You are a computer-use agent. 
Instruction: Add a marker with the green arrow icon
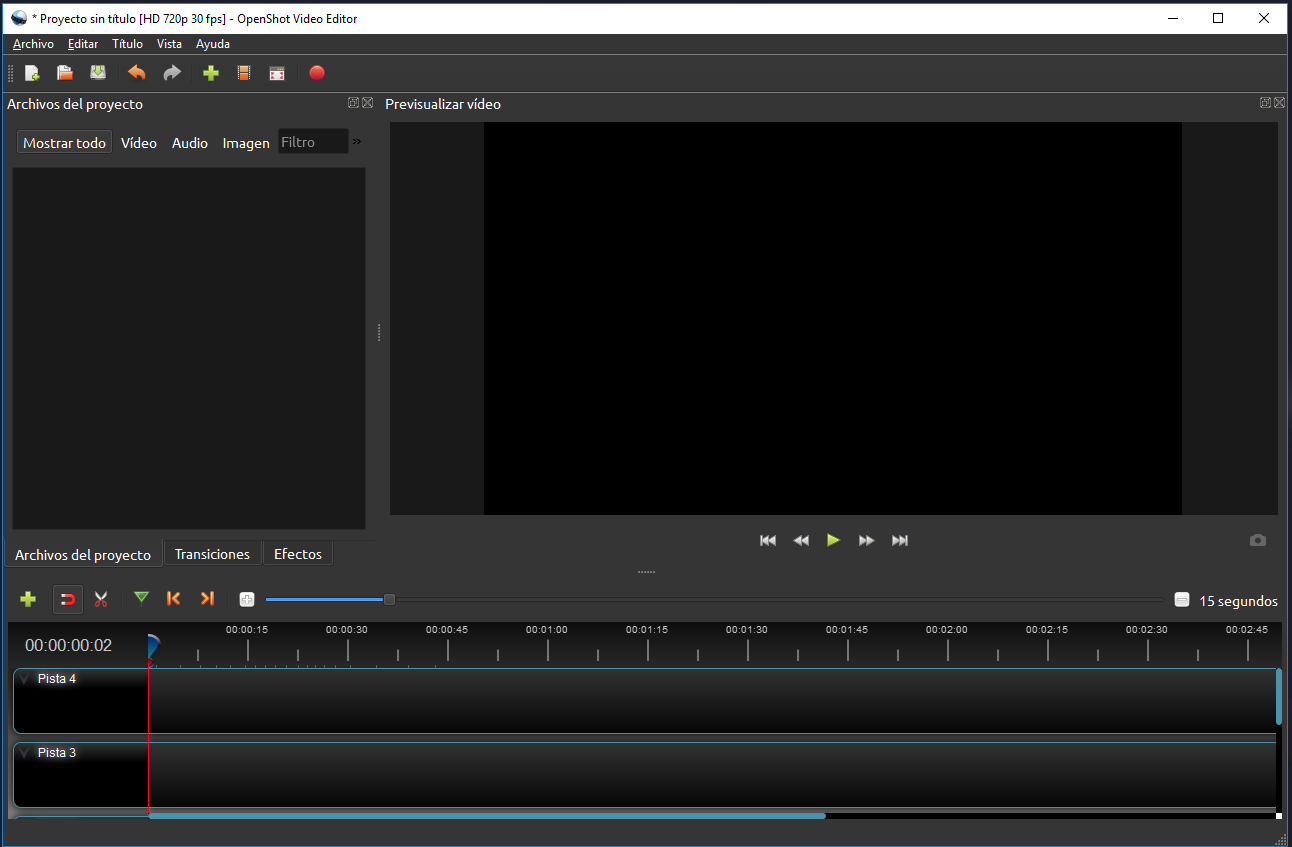pyautogui.click(x=141, y=598)
